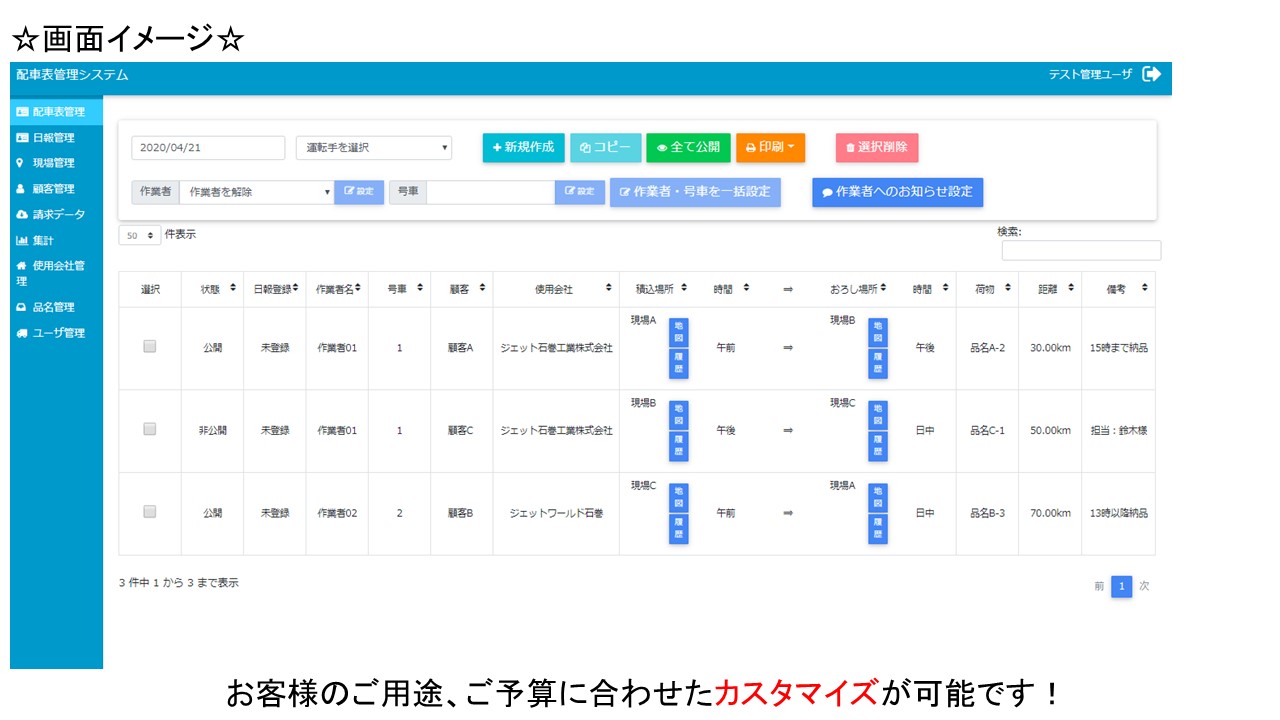
Task: Click 作業者・号車を一括設定 button
Action: click(695, 192)
